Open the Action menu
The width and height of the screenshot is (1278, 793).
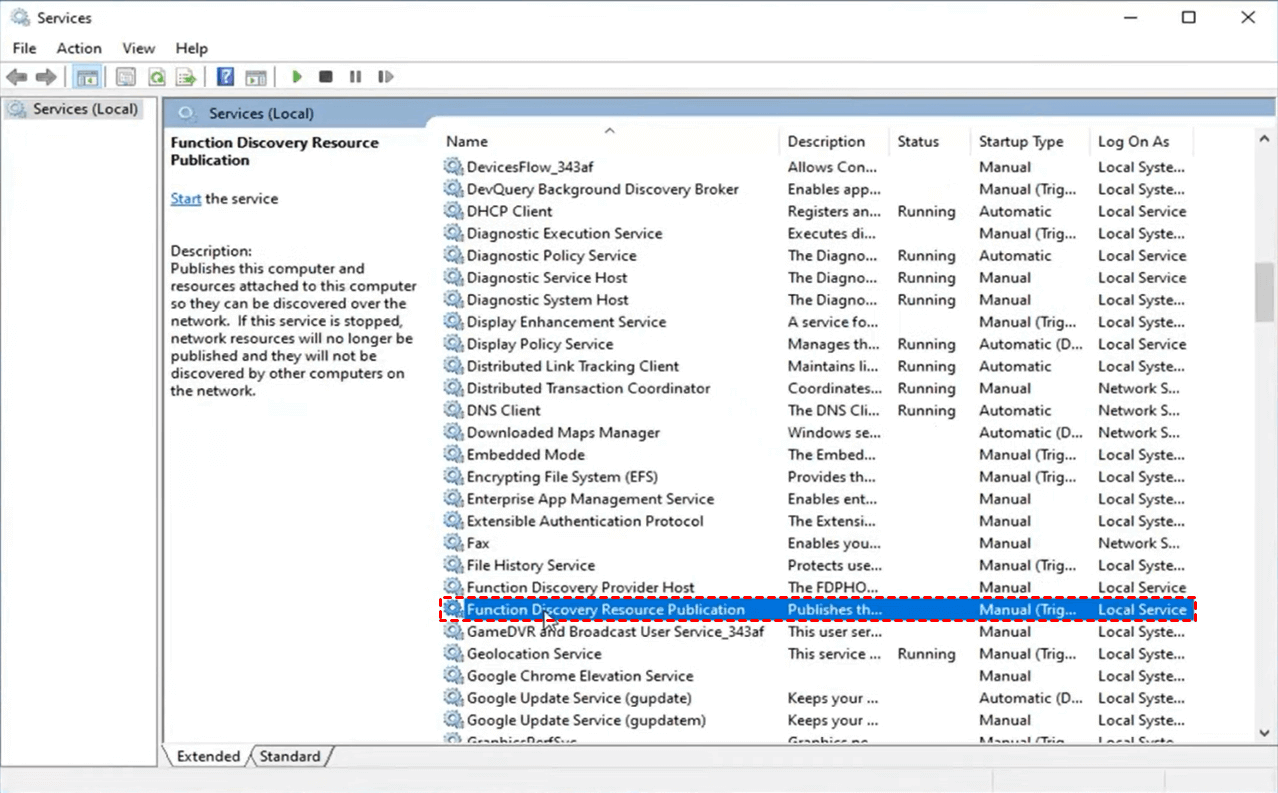coord(79,48)
